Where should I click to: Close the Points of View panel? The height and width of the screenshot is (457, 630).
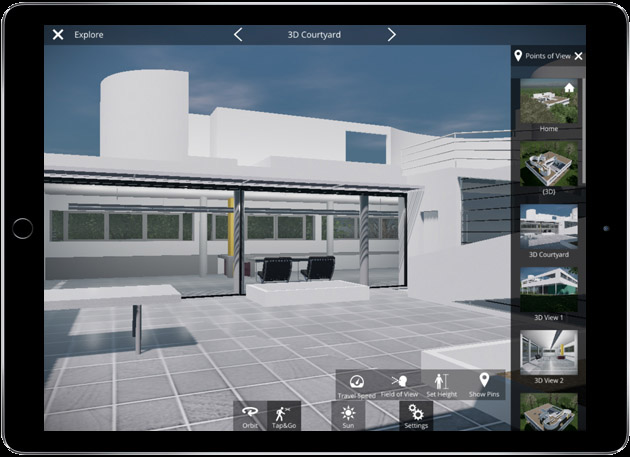[578, 57]
